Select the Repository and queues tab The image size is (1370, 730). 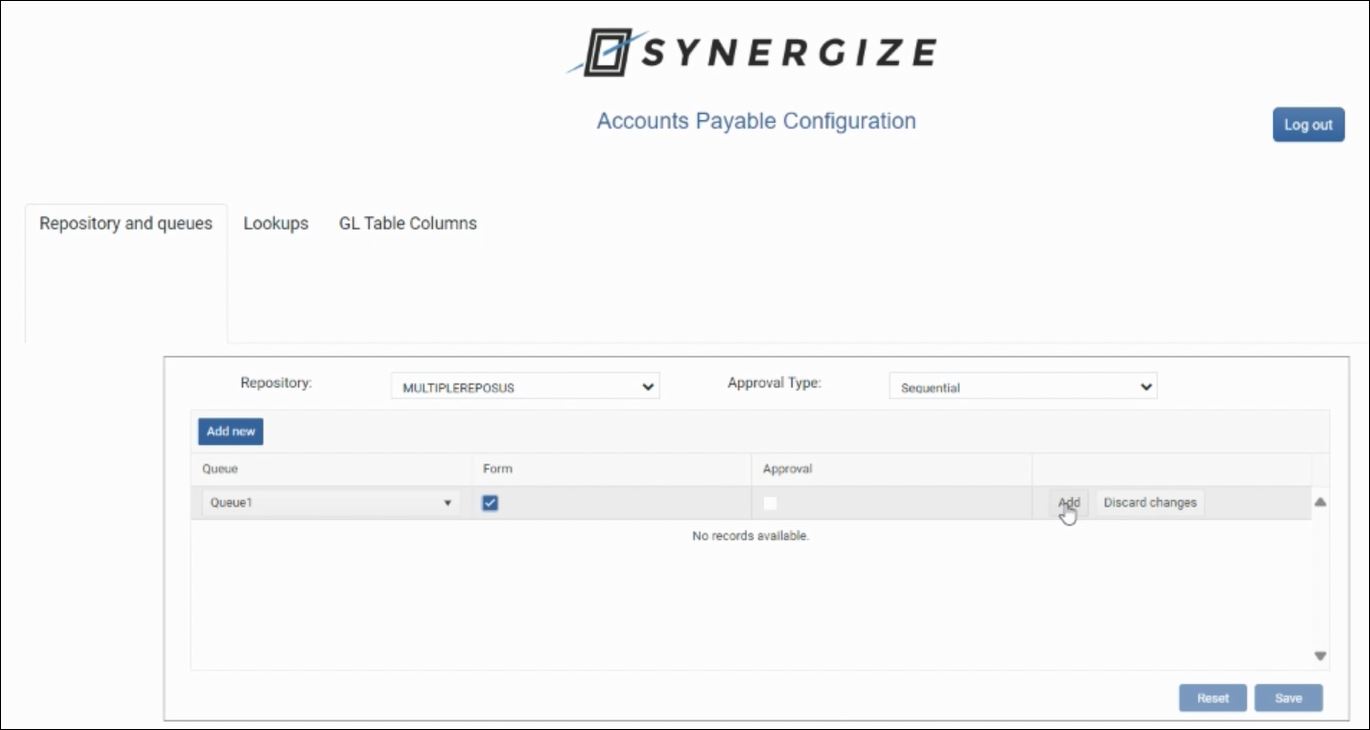pyautogui.click(x=126, y=224)
